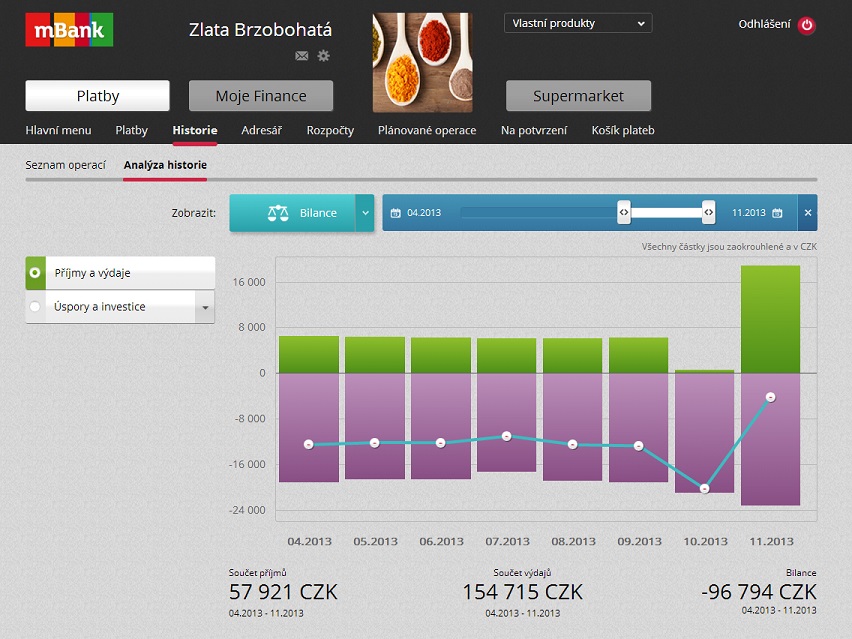Select Příjmy a výdaje radio option

36,272
